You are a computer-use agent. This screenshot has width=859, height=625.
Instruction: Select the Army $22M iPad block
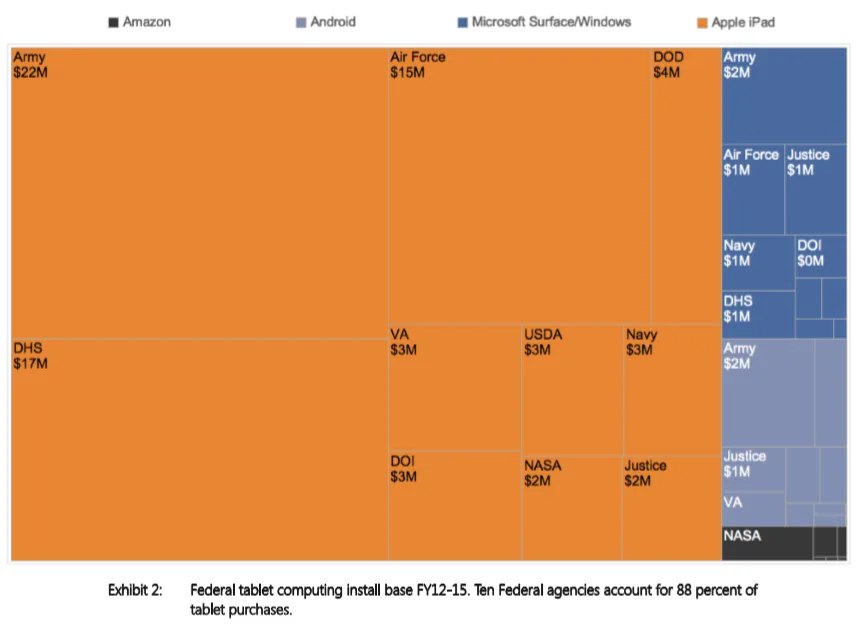200,193
